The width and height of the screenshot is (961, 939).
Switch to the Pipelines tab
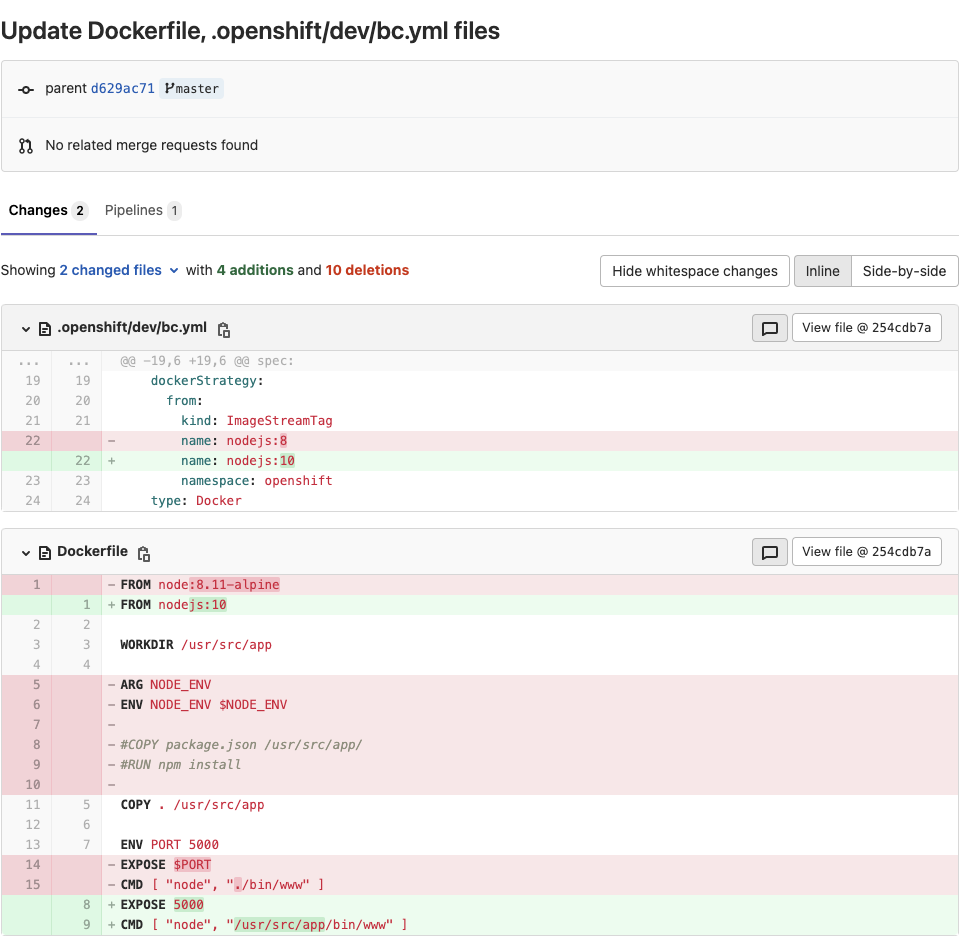[142, 210]
